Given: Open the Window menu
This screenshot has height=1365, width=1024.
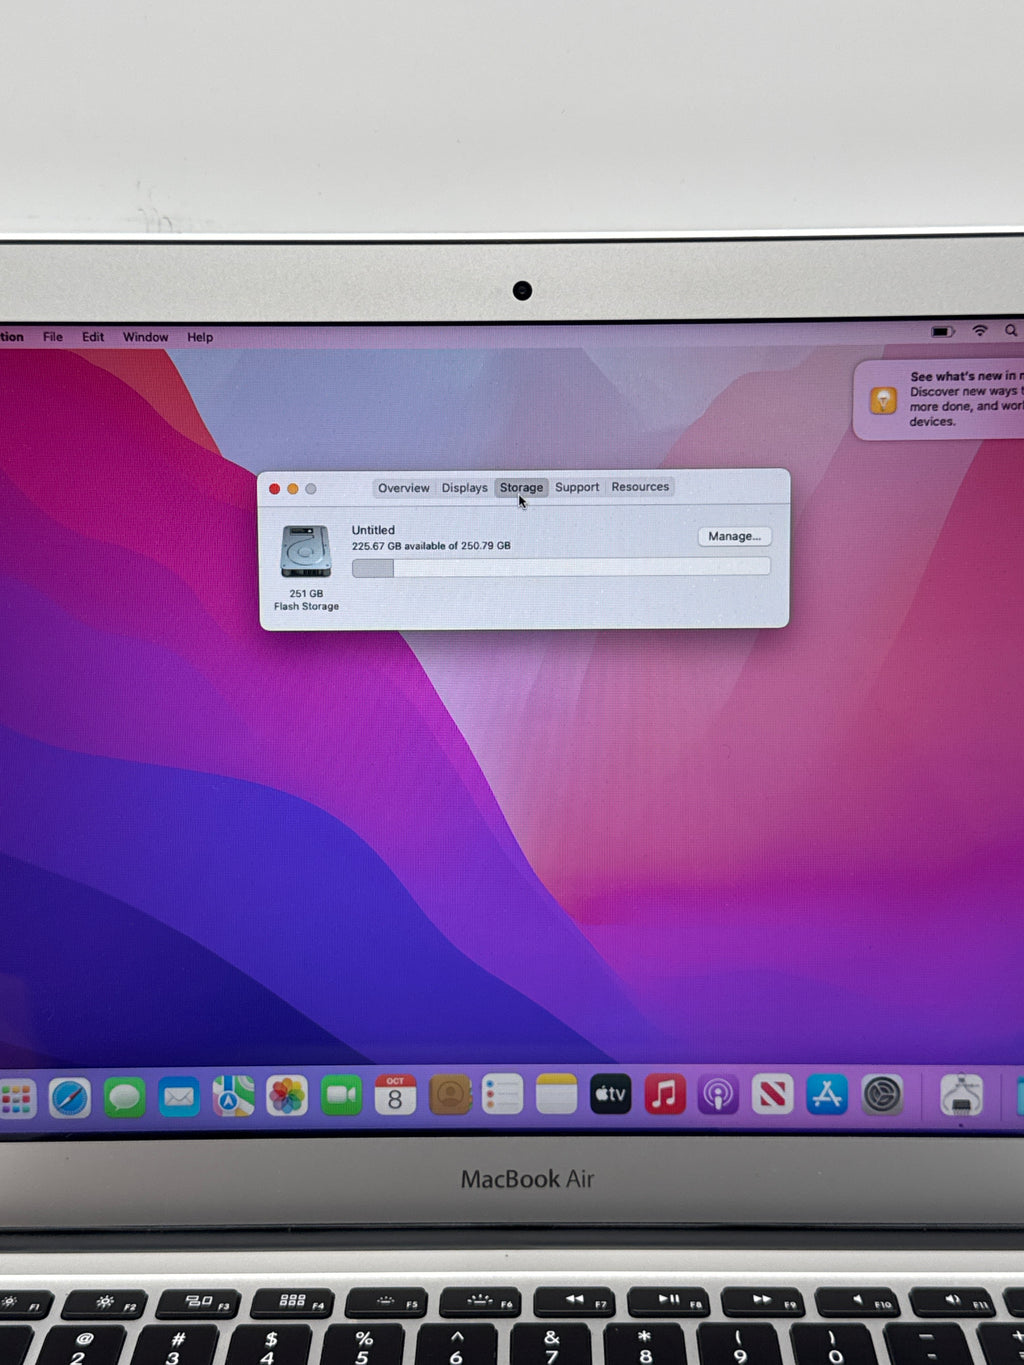Looking at the screenshot, I should point(145,337).
